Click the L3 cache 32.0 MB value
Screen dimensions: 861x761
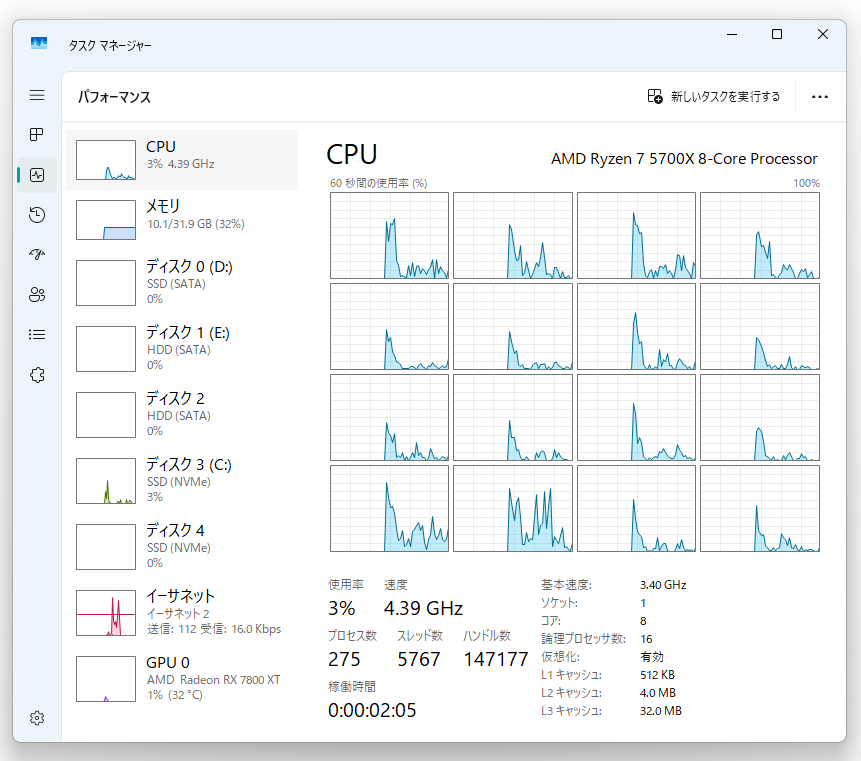point(661,710)
